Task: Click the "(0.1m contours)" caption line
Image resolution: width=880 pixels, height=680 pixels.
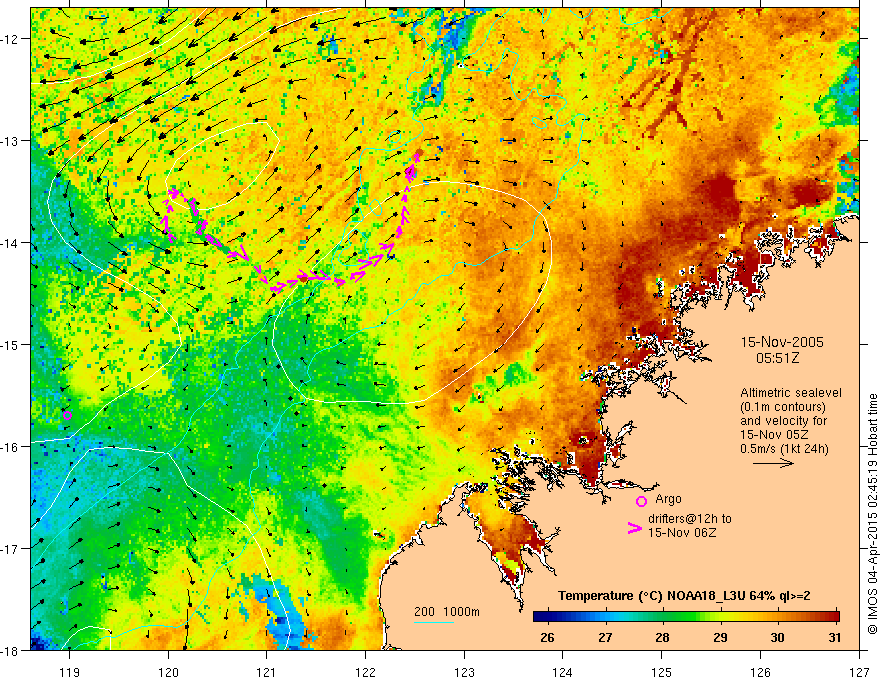Action: [783, 407]
